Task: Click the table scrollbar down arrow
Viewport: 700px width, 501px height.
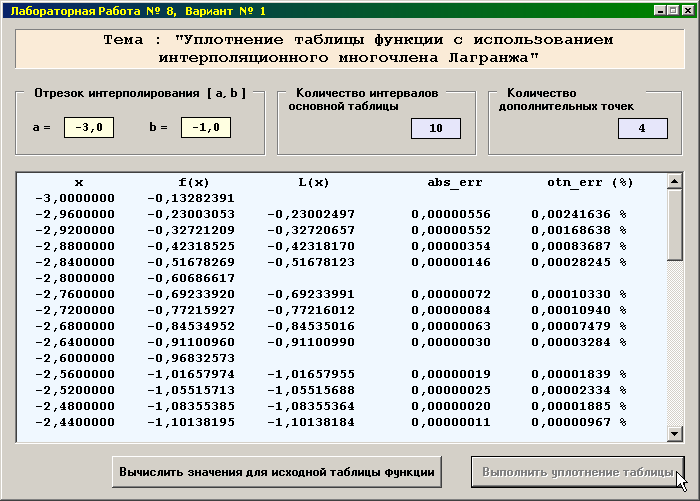Action: coord(675,433)
